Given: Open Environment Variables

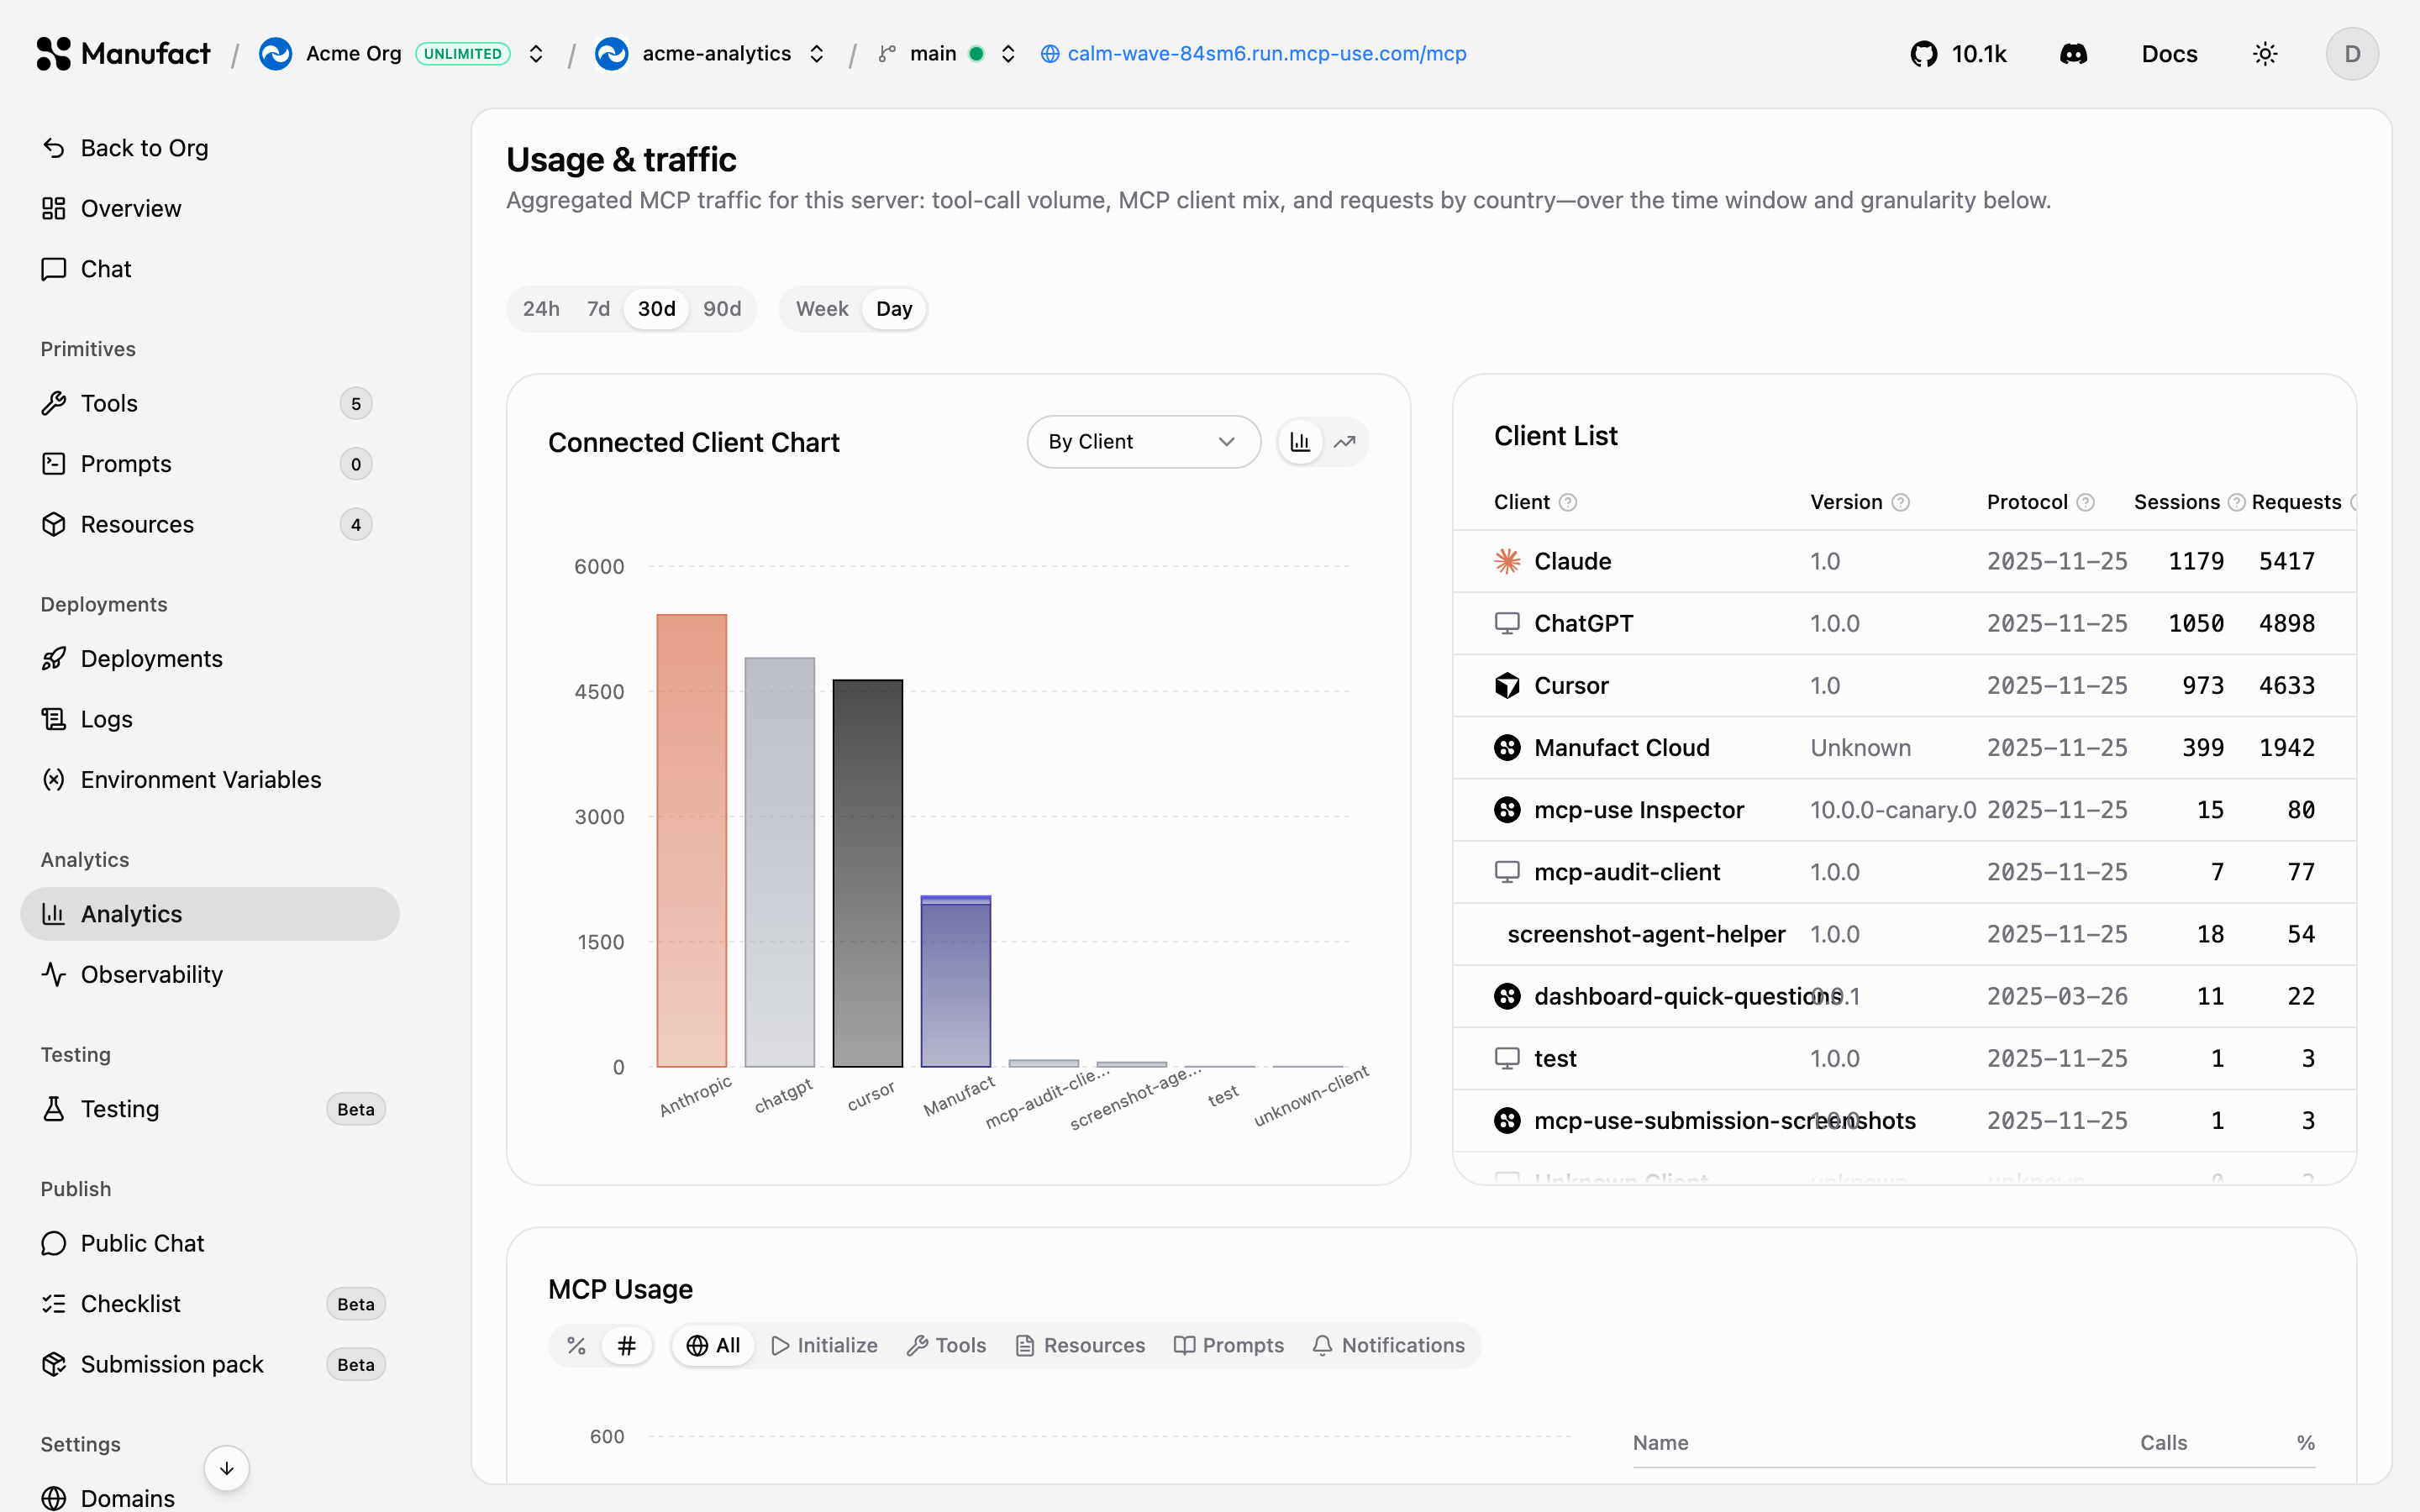Looking at the screenshot, I should point(210,780).
